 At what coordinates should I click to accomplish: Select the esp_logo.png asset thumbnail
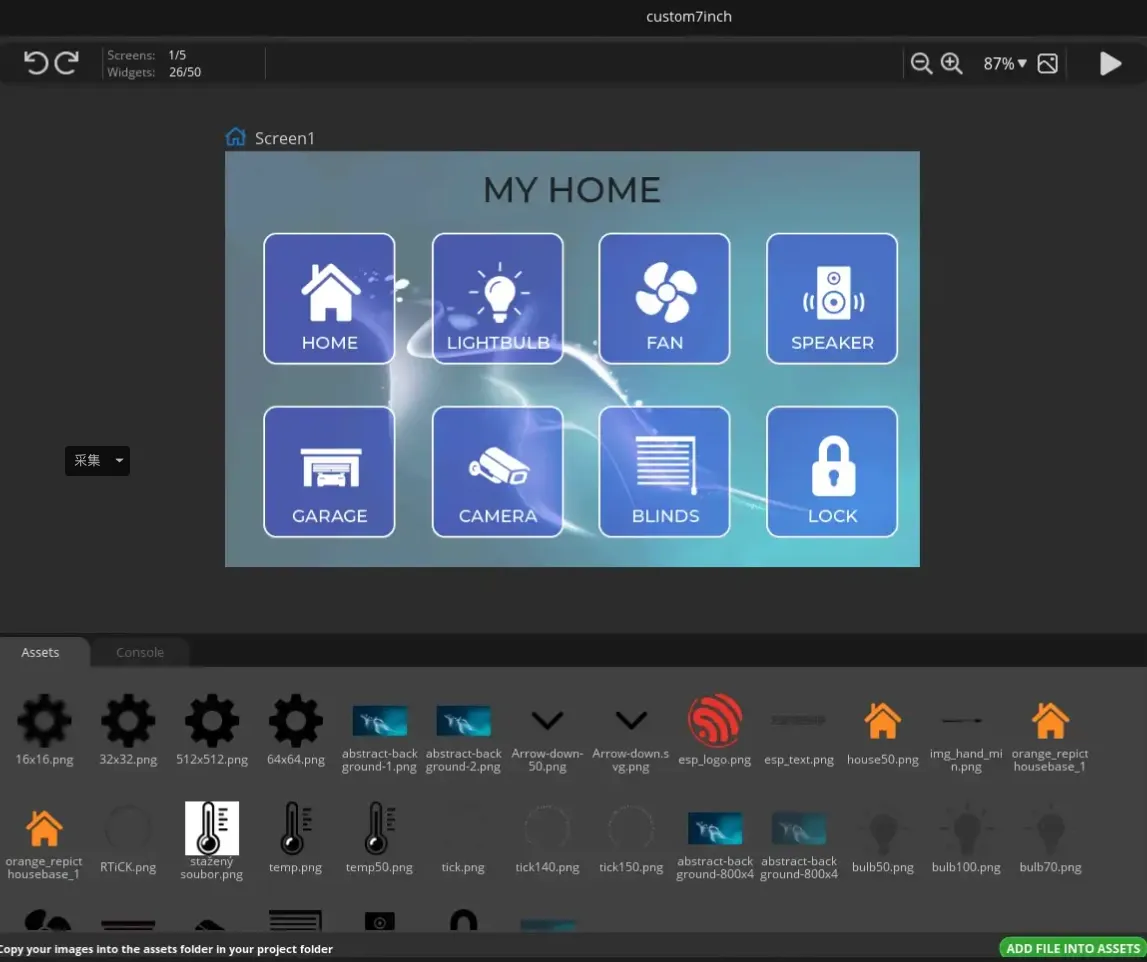coord(715,721)
